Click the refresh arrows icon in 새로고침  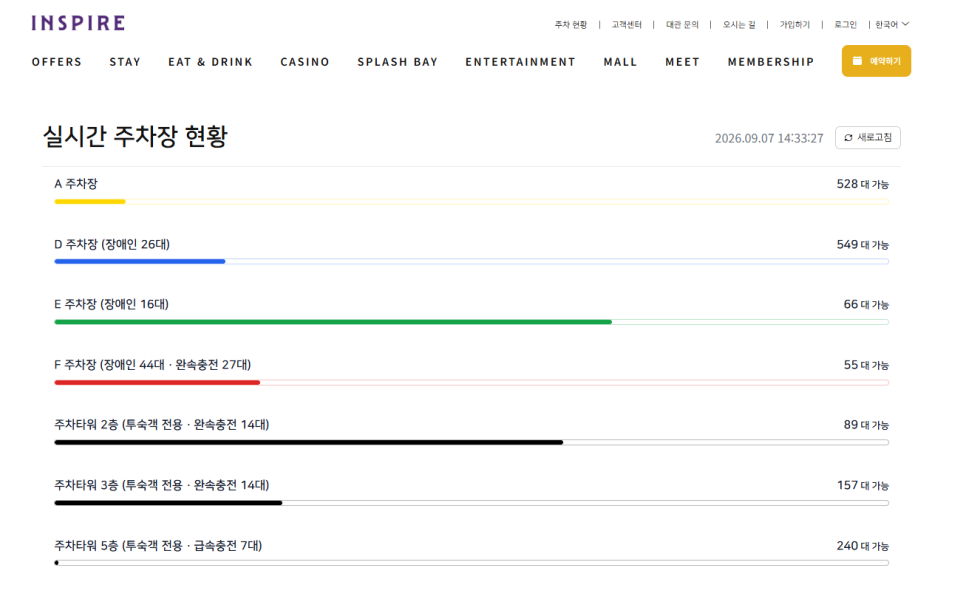848,137
